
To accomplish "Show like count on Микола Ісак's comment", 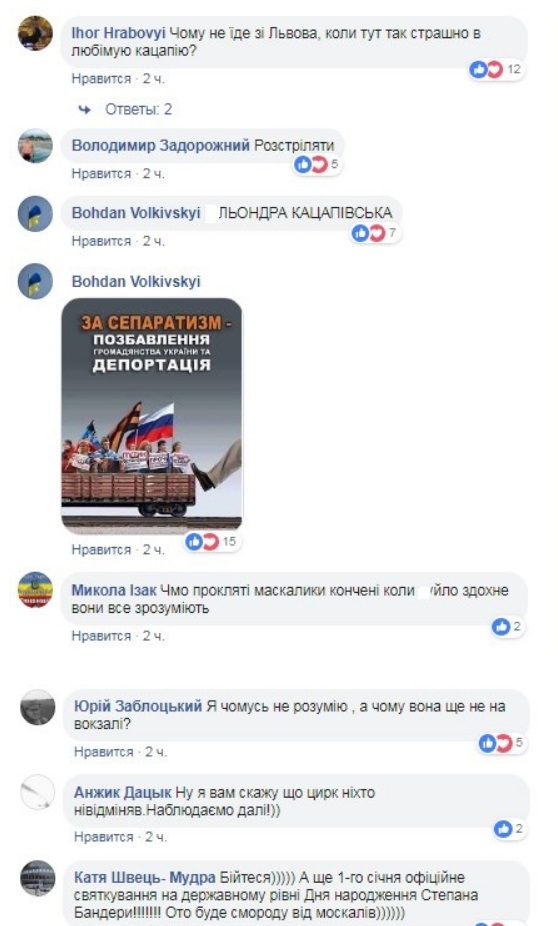I will pyautogui.click(x=507, y=627).
